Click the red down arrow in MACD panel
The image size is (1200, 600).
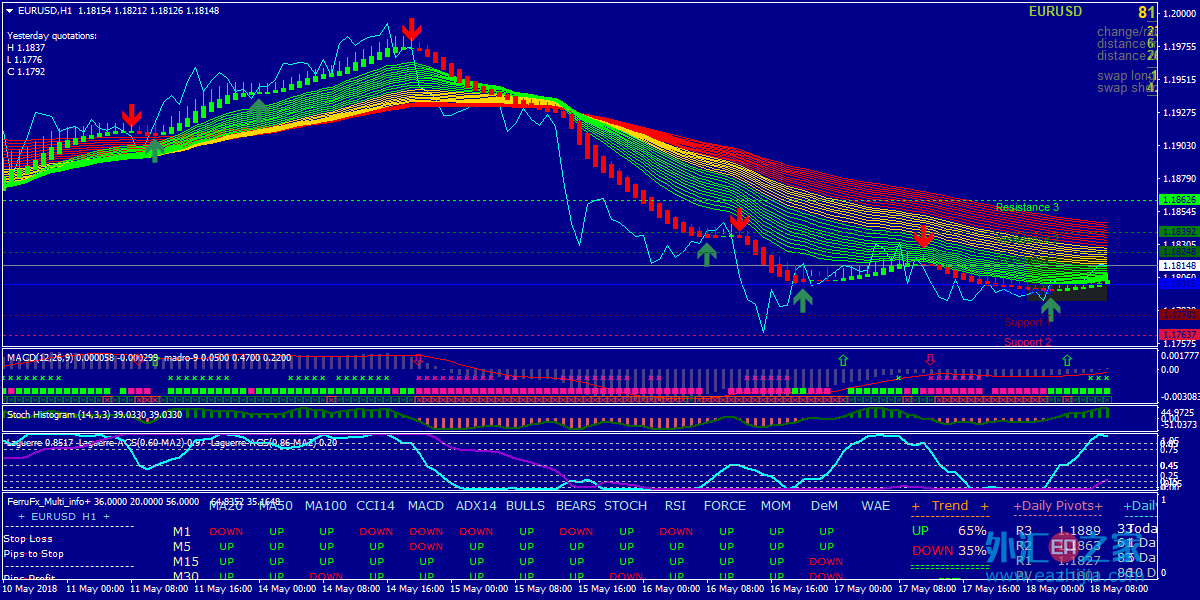[931, 359]
